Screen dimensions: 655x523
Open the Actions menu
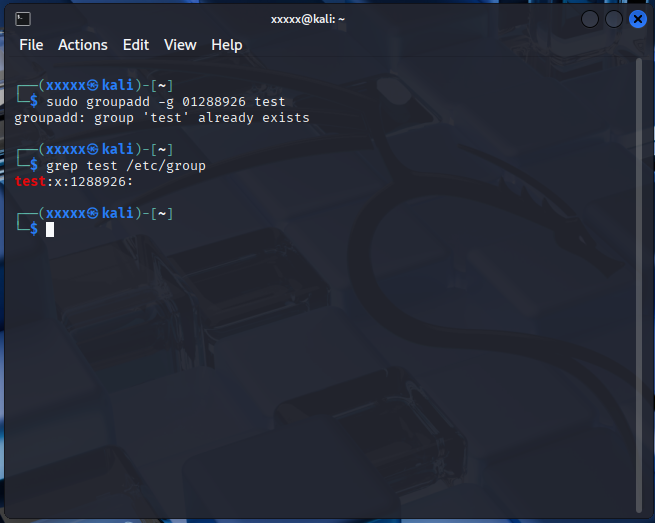tap(82, 45)
